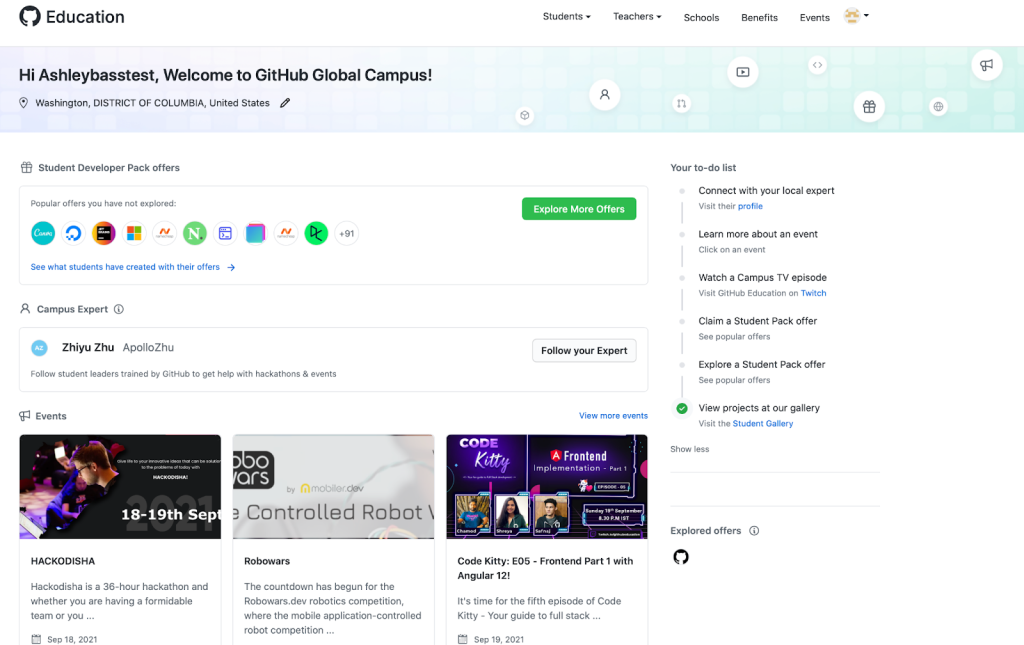Click the Canva offer icon

tap(43, 233)
